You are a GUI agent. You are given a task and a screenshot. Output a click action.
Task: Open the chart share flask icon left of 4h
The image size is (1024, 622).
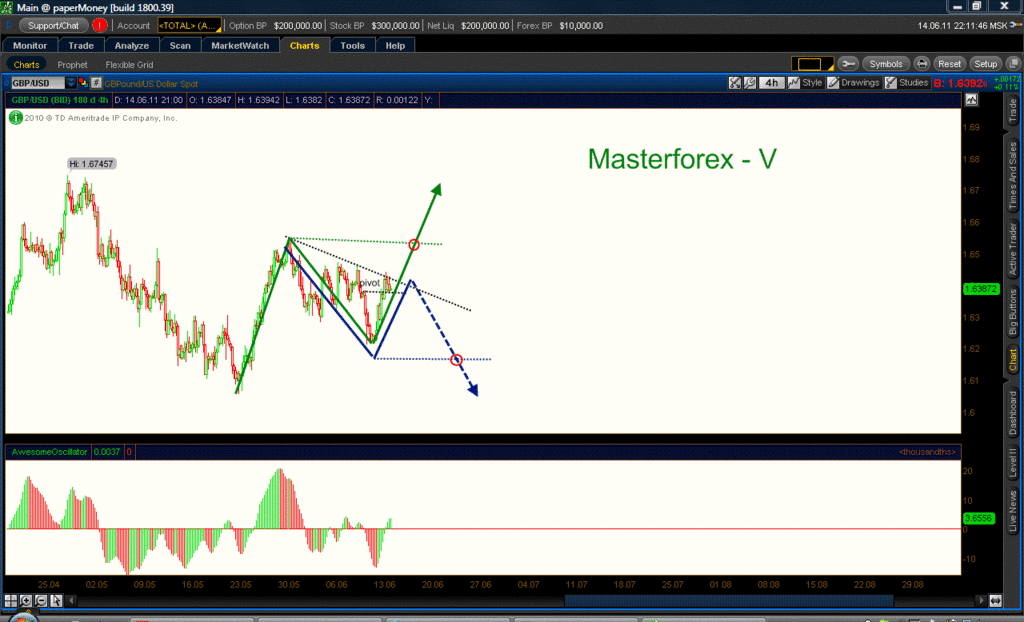pos(735,83)
